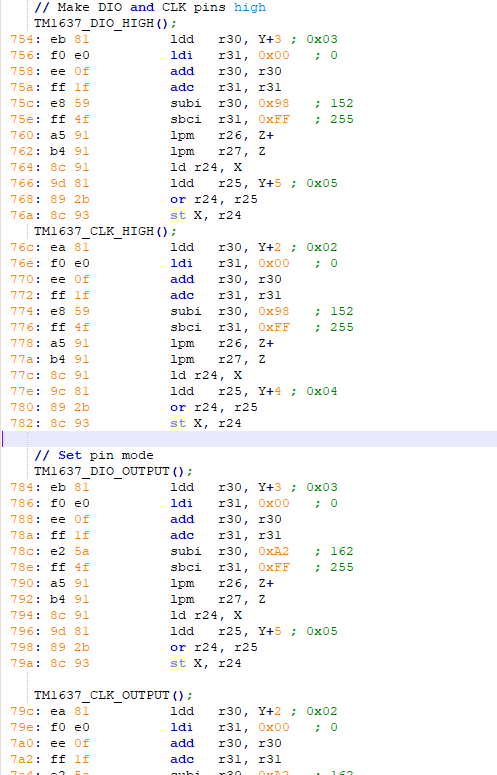This screenshot has height=775, width=497.
Task: Click the add mnemonic at address 758
Action: point(182,71)
